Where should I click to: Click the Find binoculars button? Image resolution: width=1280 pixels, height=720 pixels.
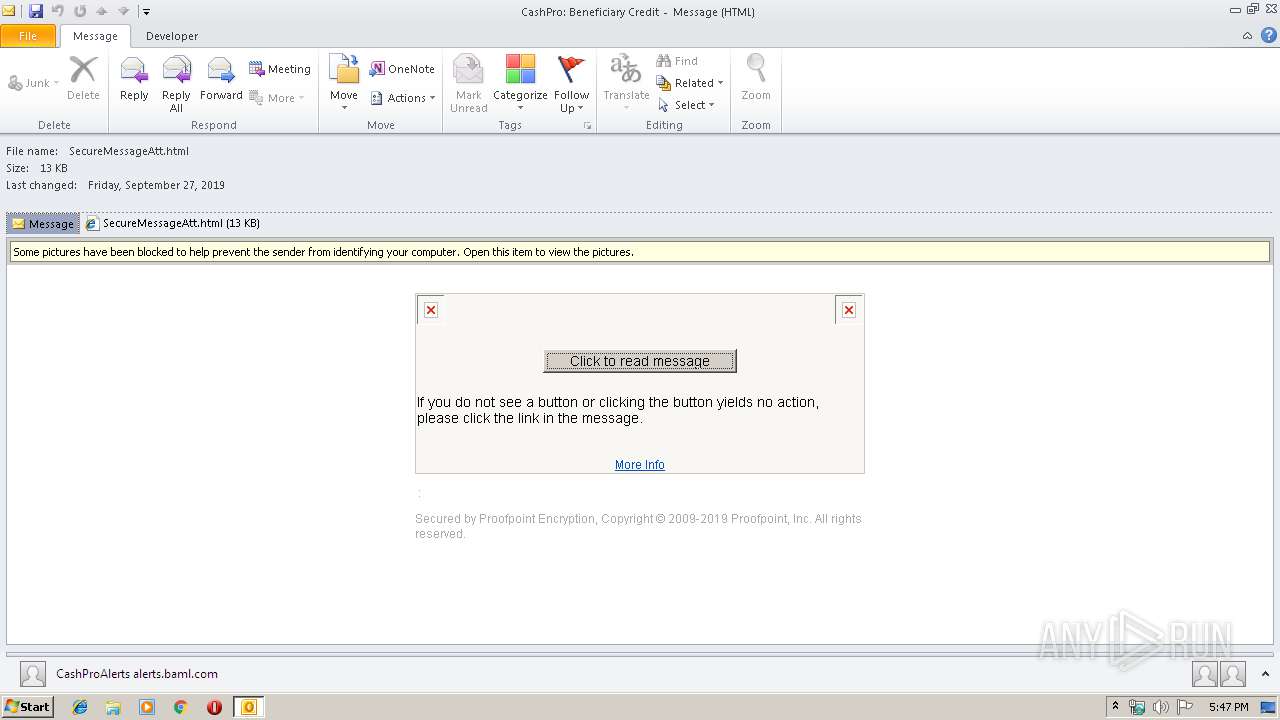(x=677, y=61)
